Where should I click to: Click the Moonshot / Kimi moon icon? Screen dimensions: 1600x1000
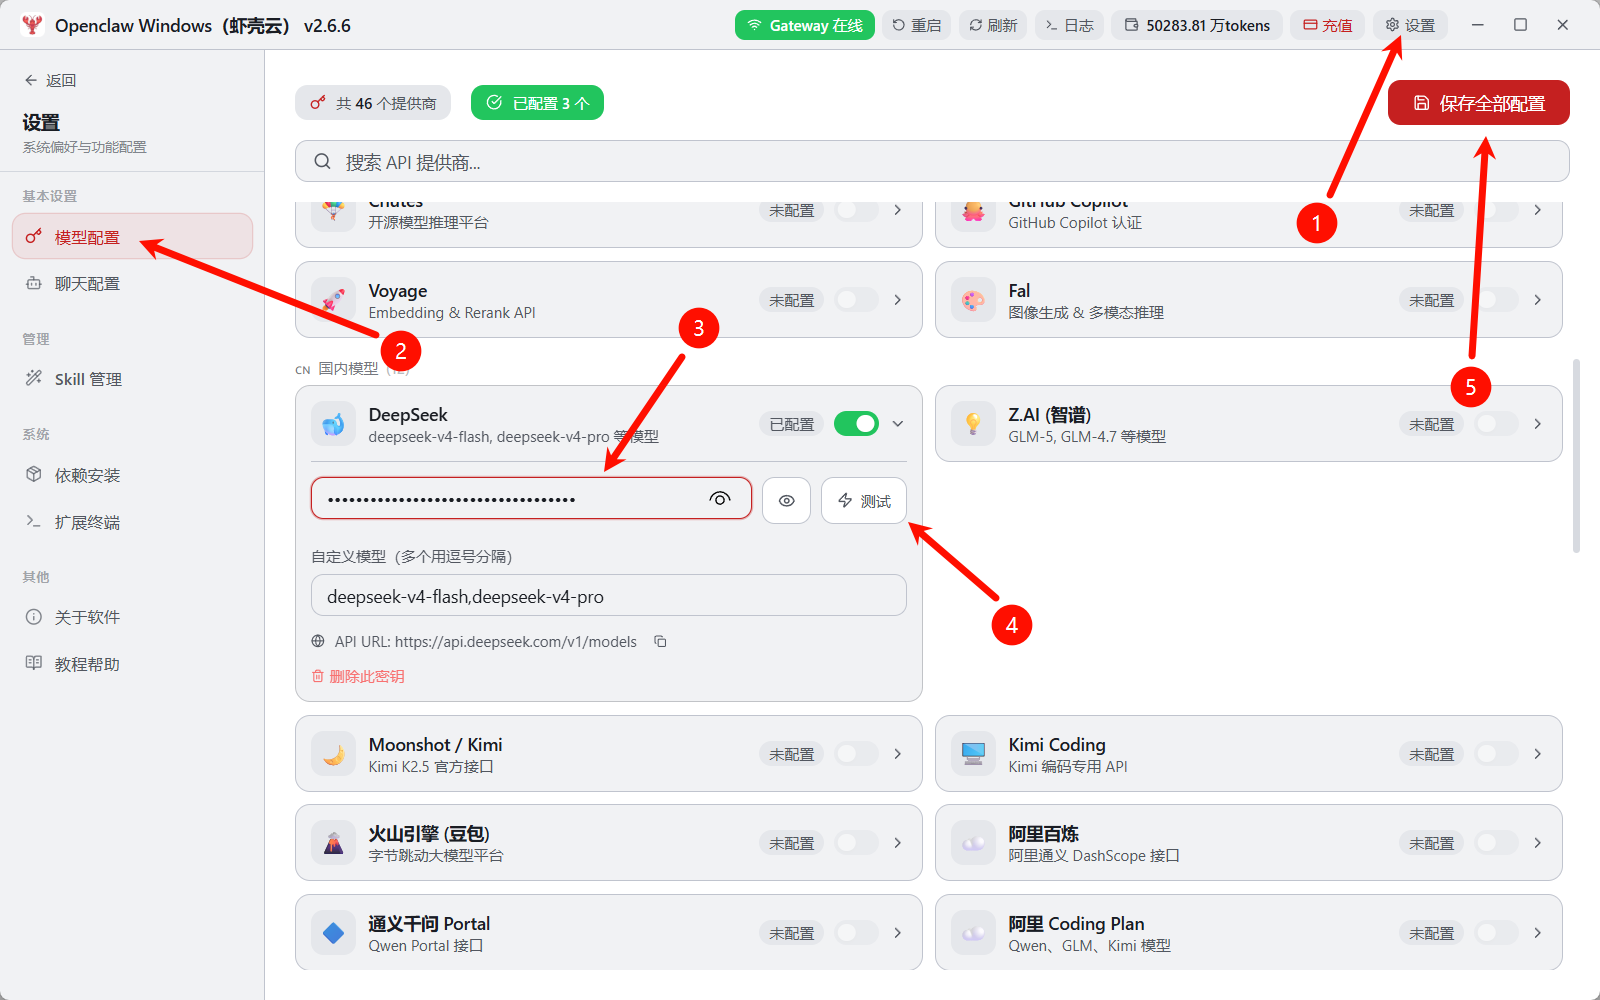[333, 754]
